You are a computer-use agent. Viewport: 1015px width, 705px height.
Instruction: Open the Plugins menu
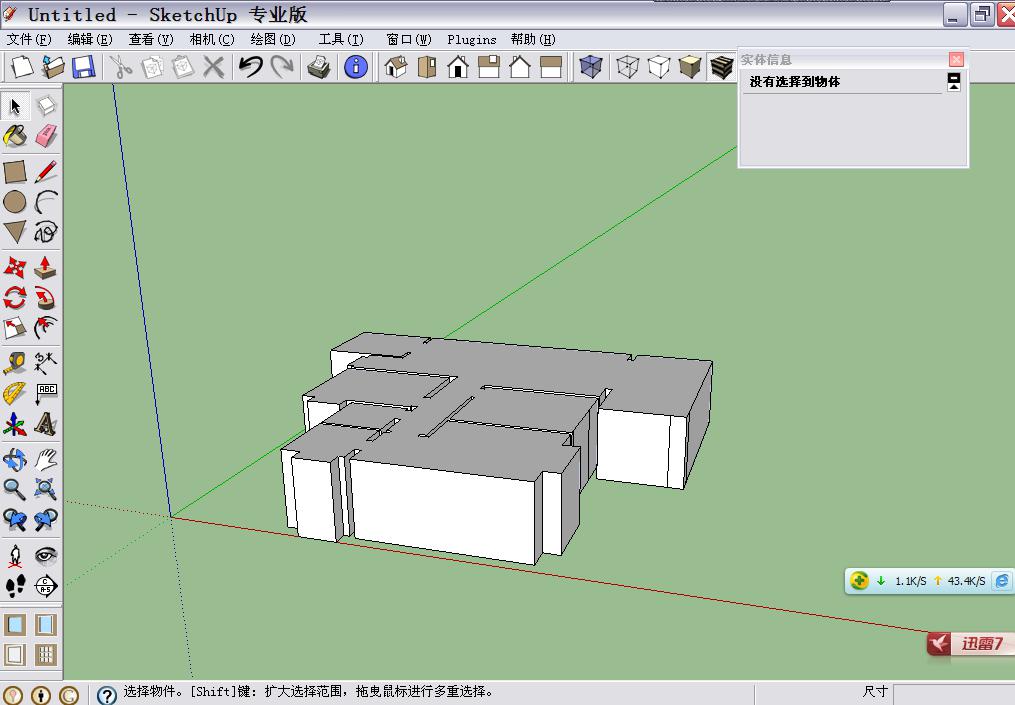[472, 39]
